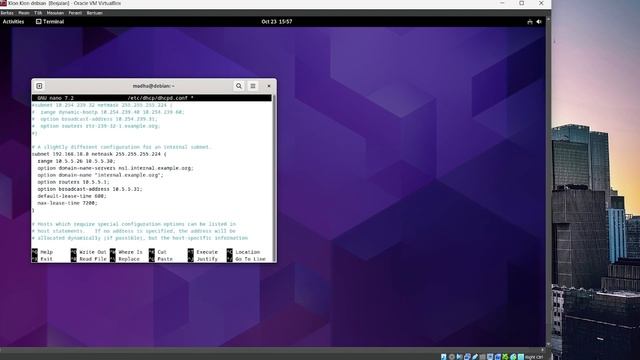The width and height of the screenshot is (640, 360).
Task: Click the /etc/dhcp/dhcpd.conf filename in nano header
Action: (x=158, y=98)
